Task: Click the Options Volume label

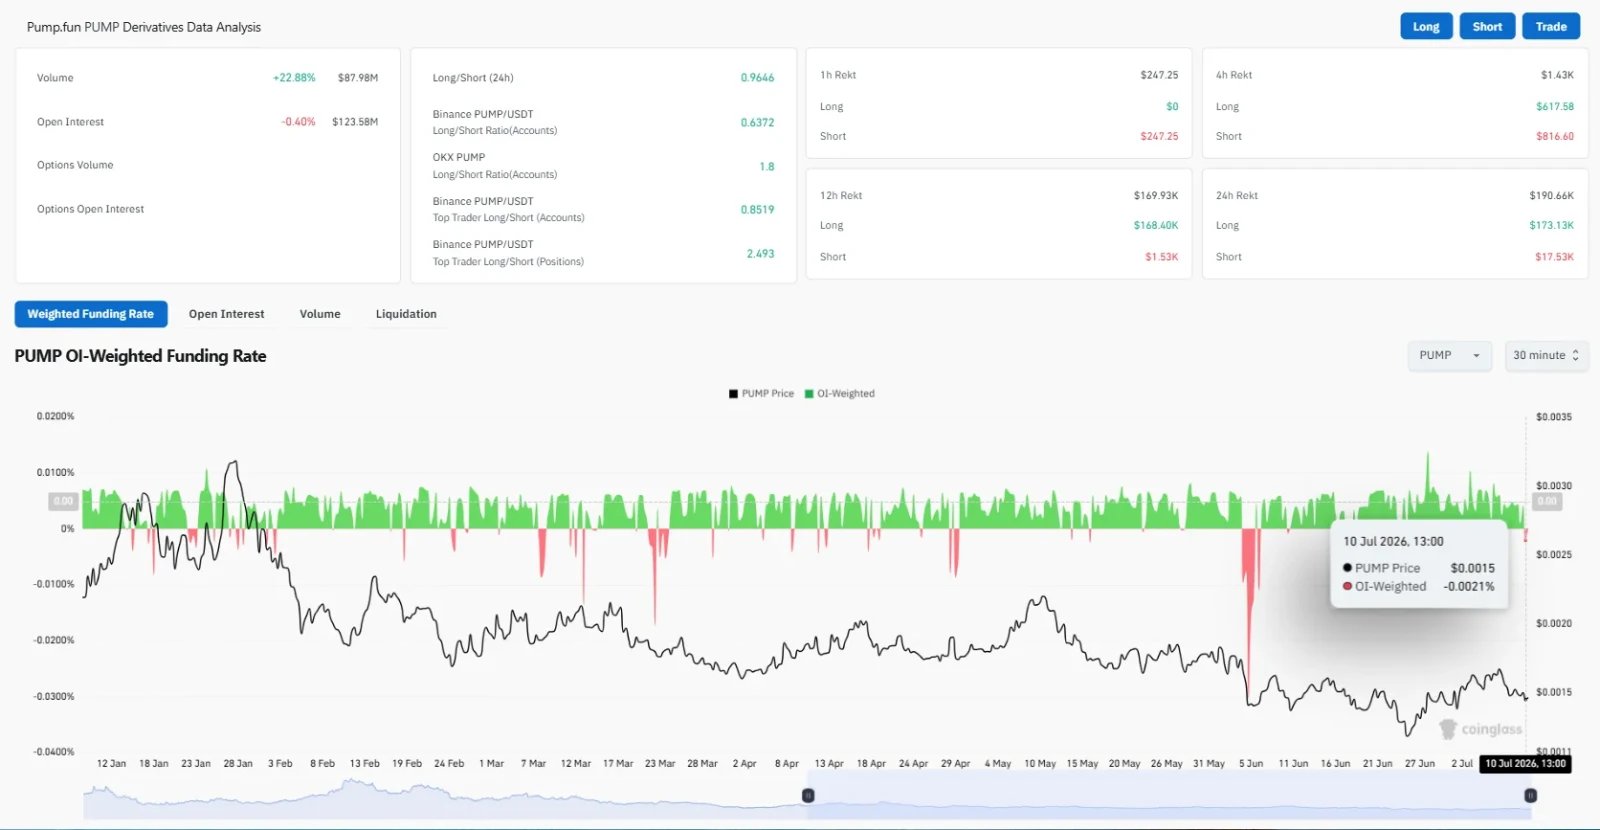Action: point(75,165)
